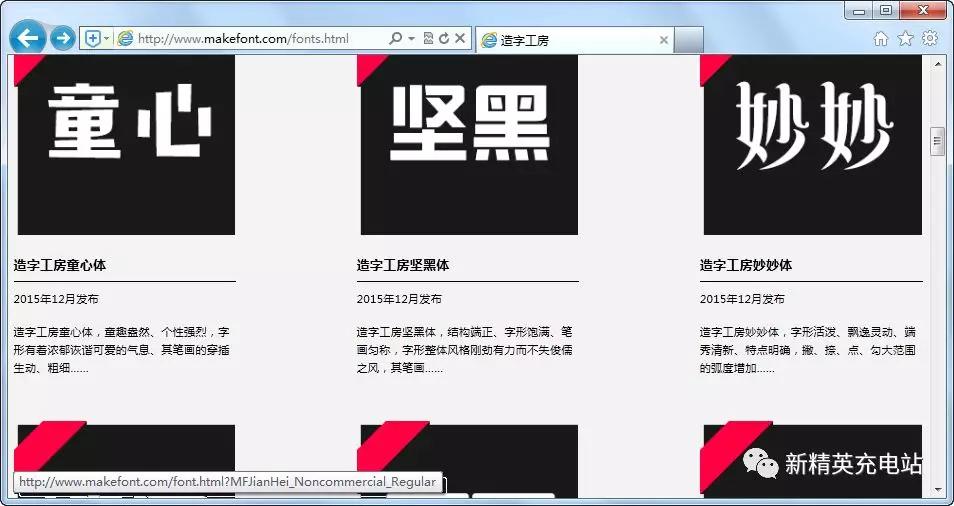Open the Tools gear icon
954x506 pixels.
tap(930, 38)
